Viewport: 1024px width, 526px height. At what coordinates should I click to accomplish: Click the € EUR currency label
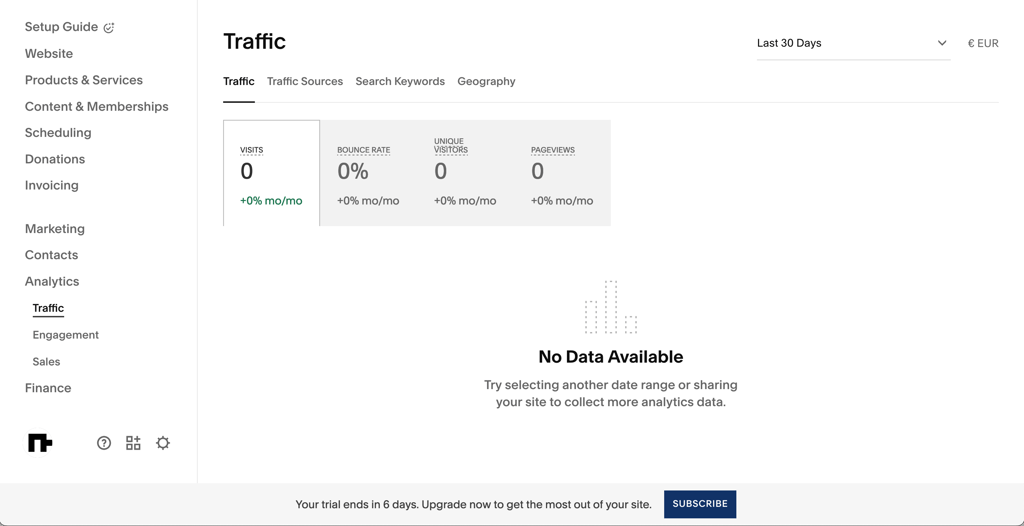983,44
